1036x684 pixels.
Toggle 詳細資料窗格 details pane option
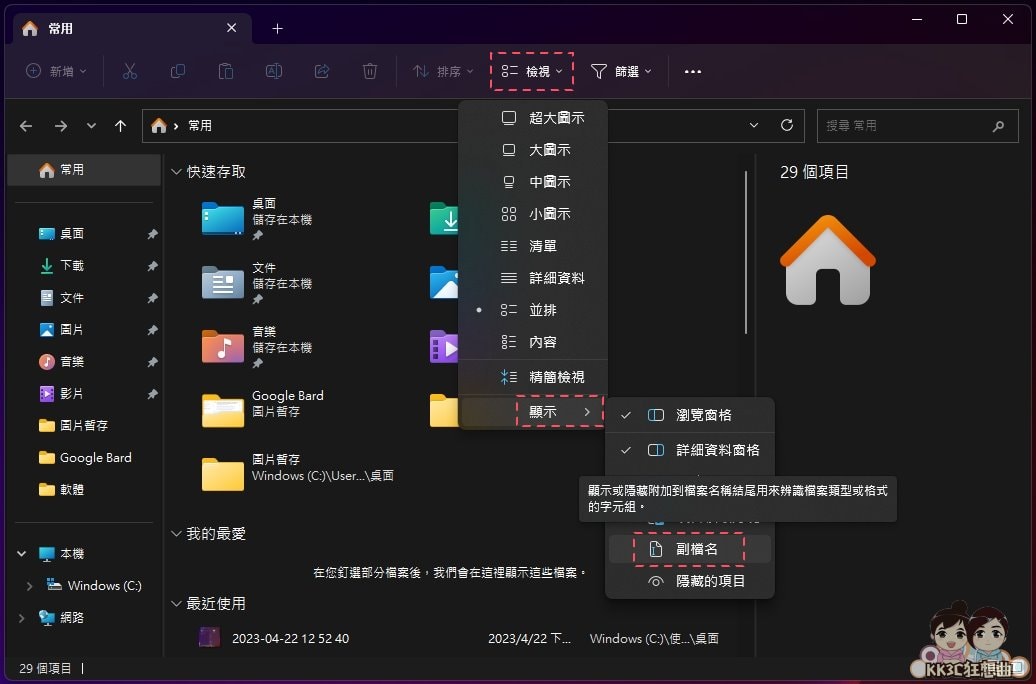click(x=689, y=450)
